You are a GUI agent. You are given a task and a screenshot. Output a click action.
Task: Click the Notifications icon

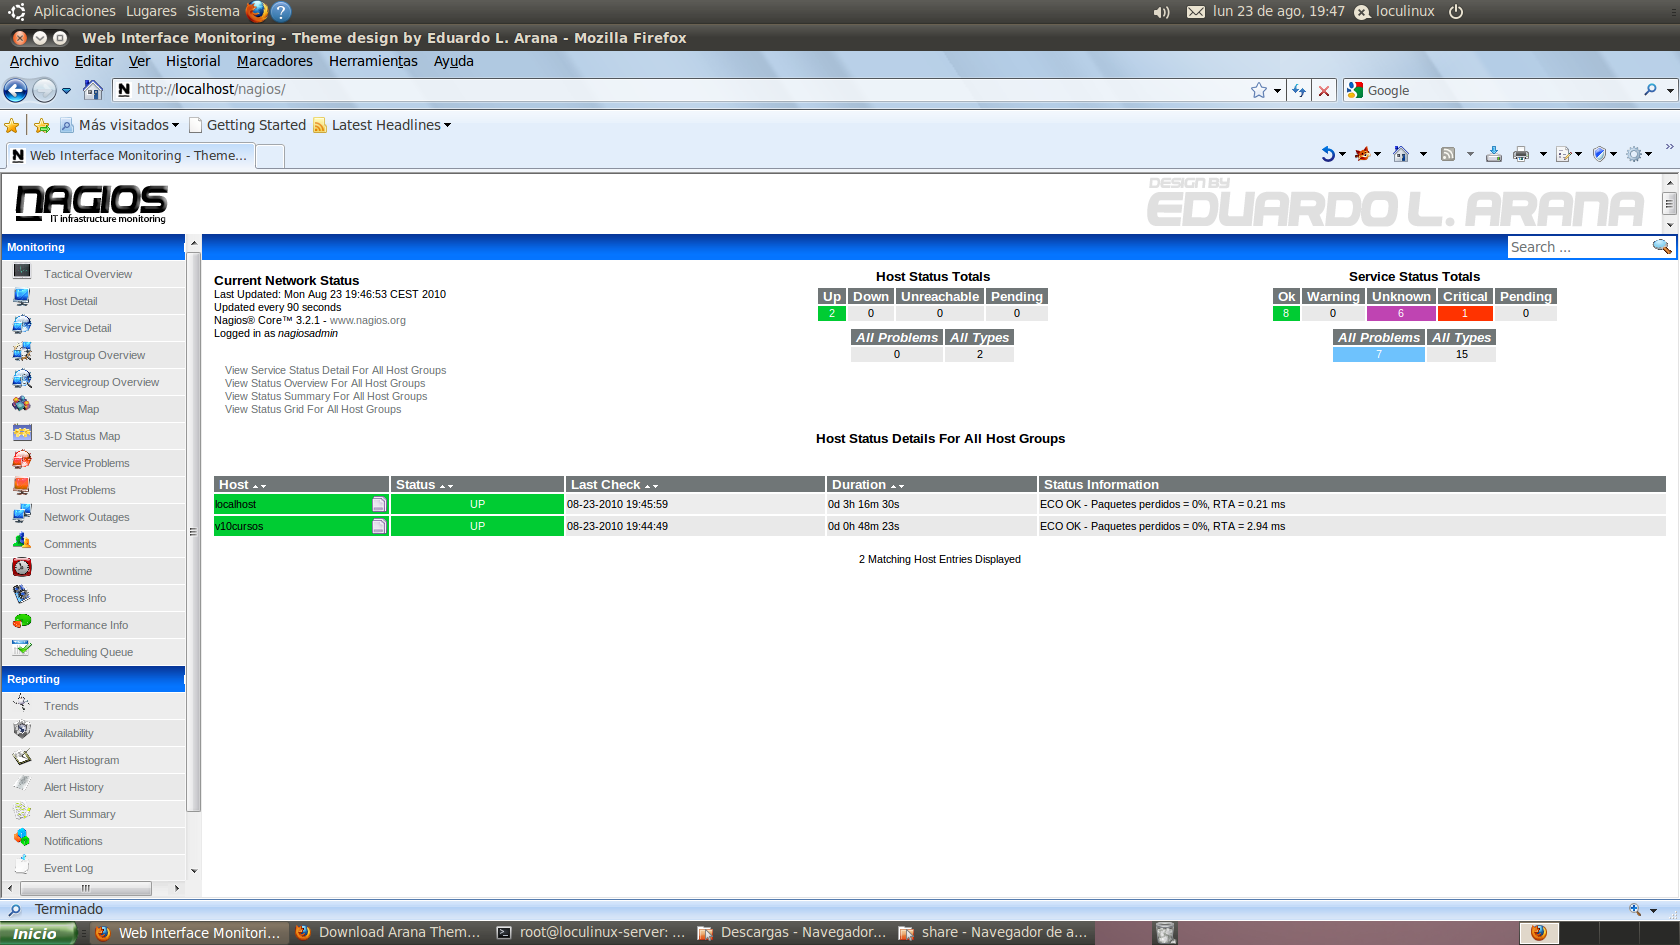[x=22, y=839]
